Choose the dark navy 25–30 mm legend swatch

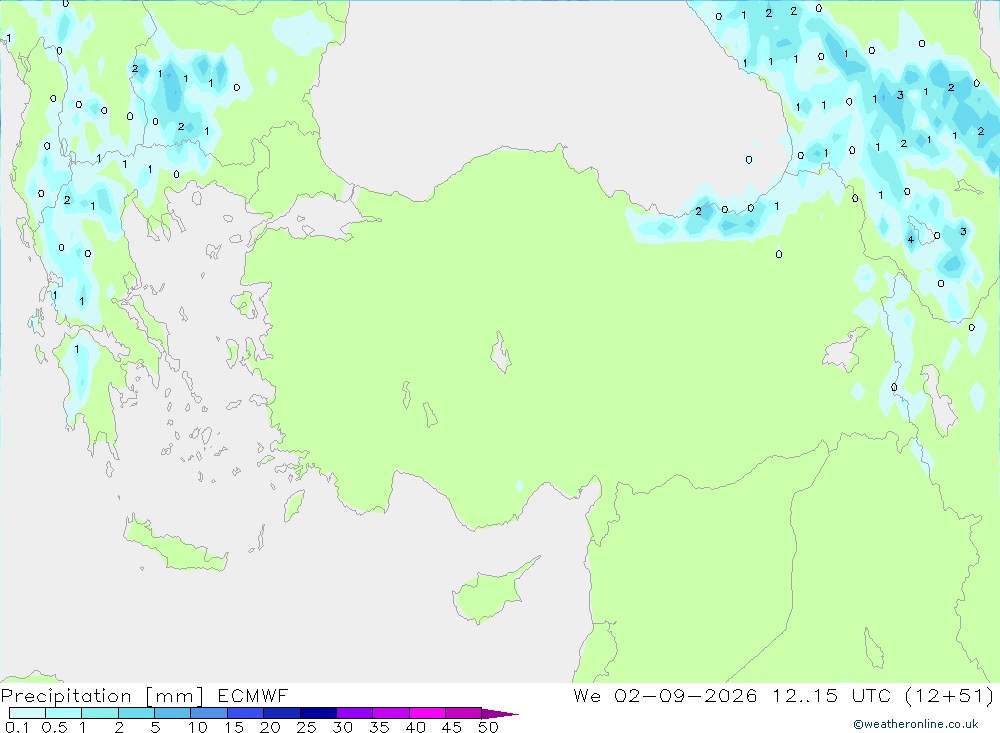tap(318, 713)
